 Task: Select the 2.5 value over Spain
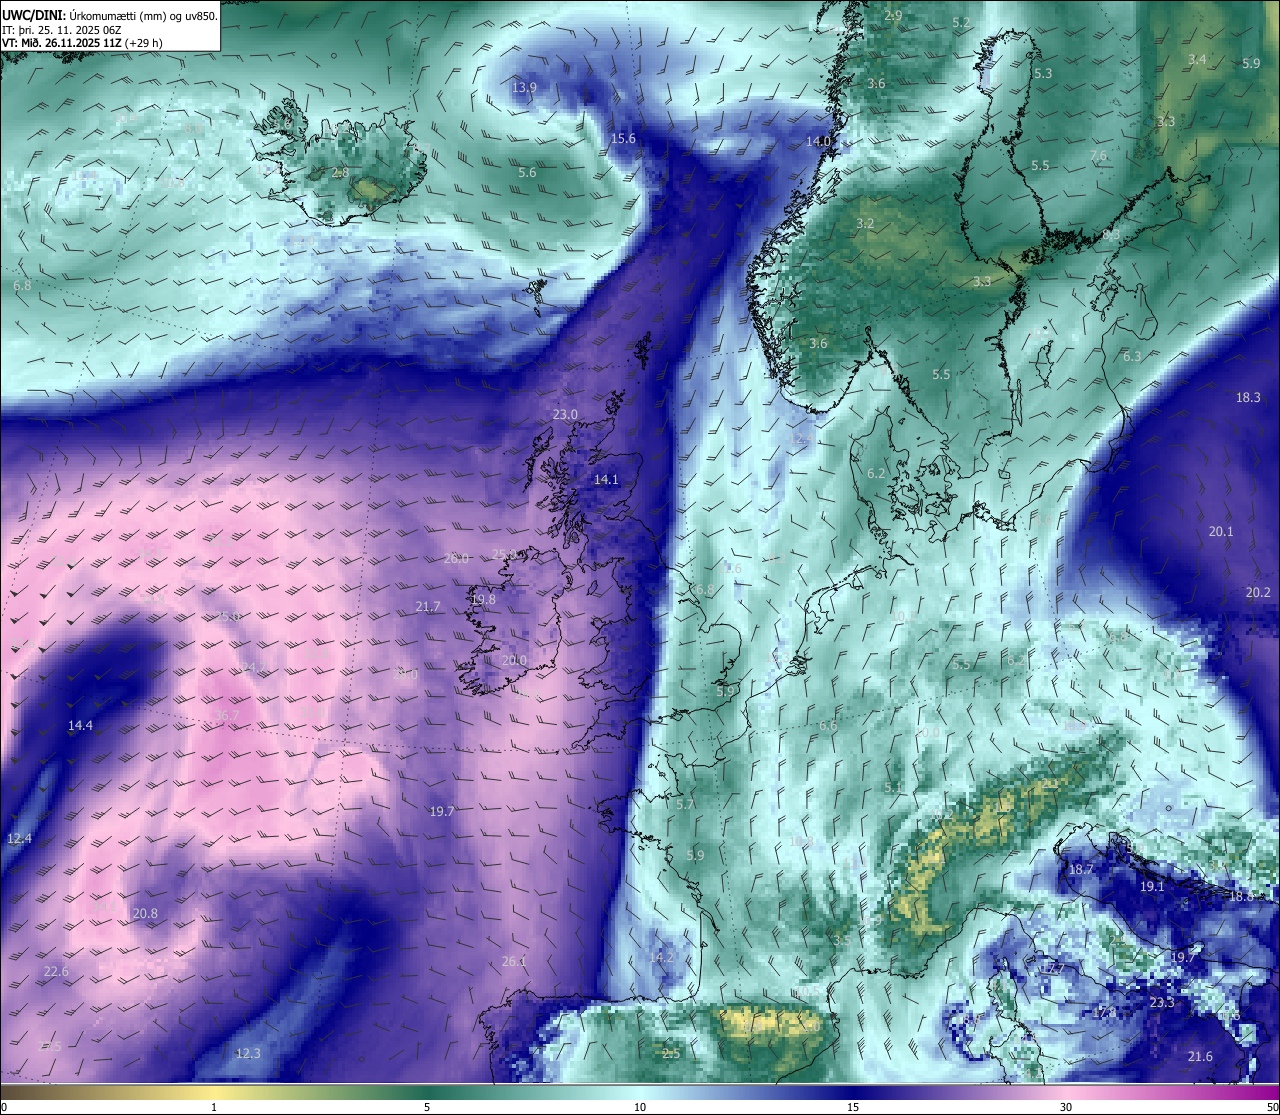click(671, 1054)
